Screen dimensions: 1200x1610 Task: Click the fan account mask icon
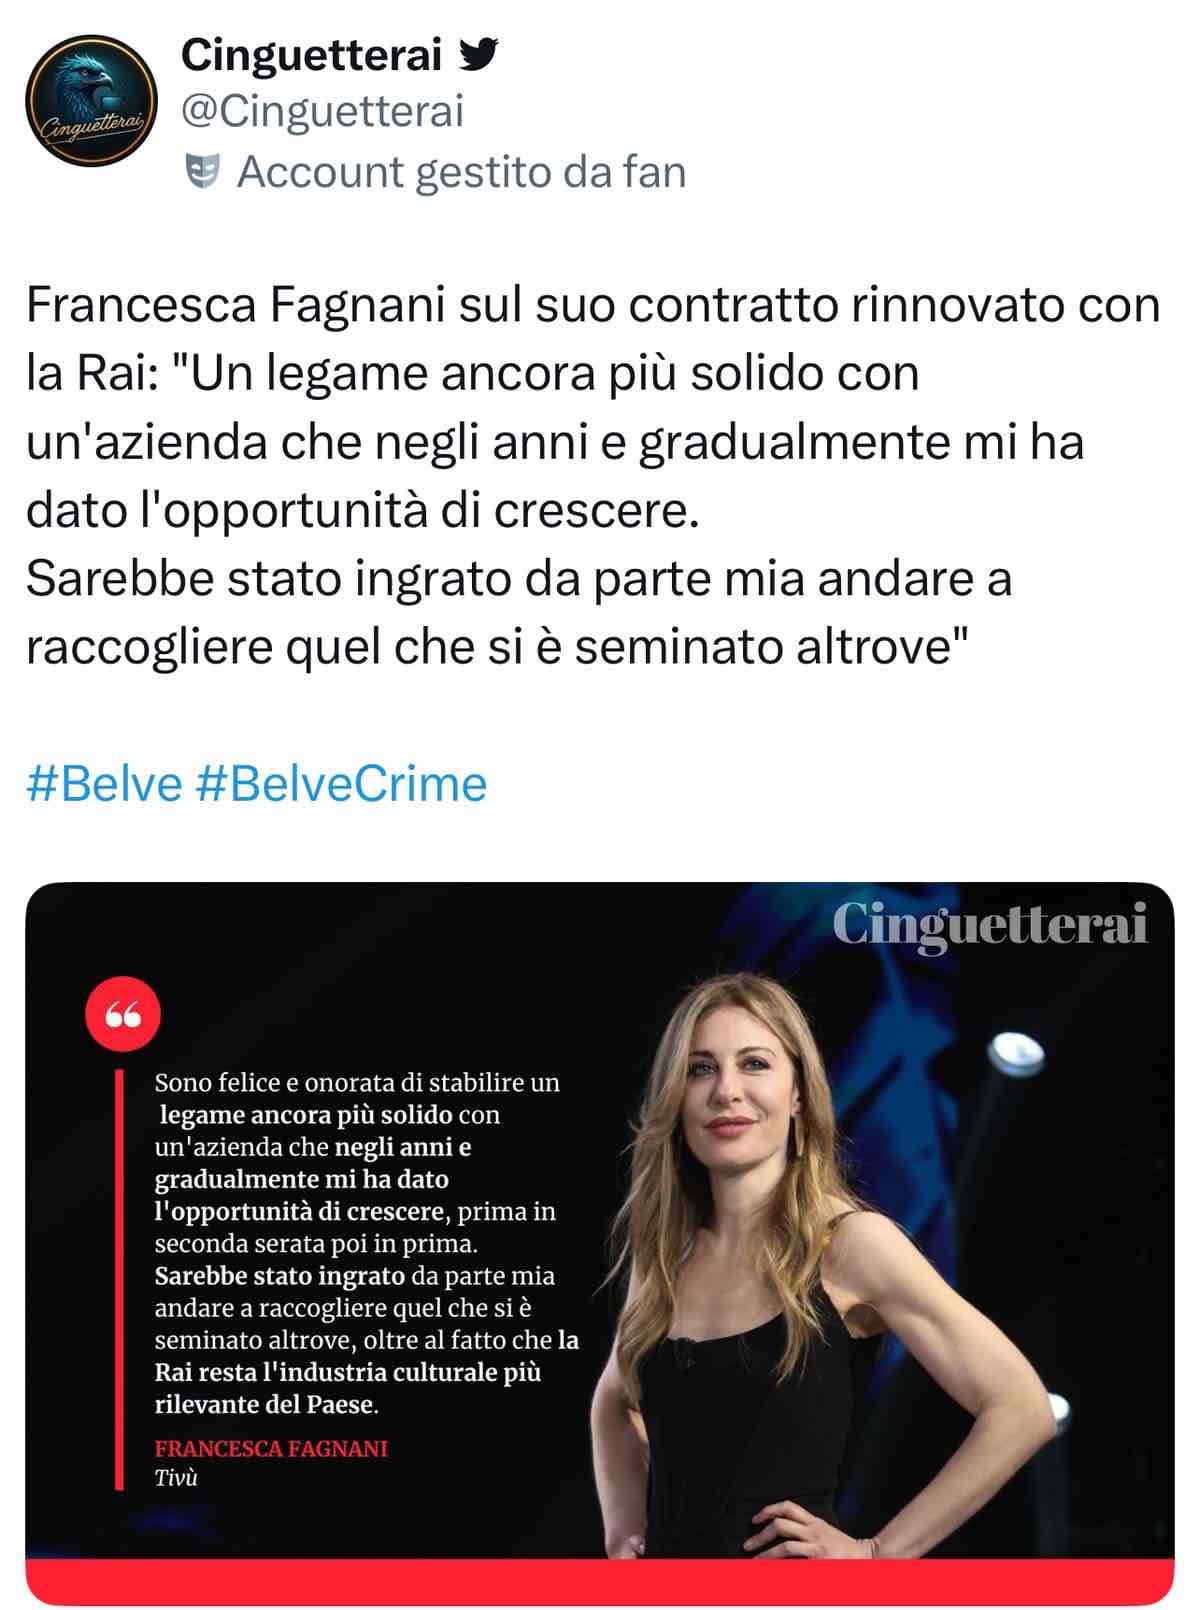[203, 172]
